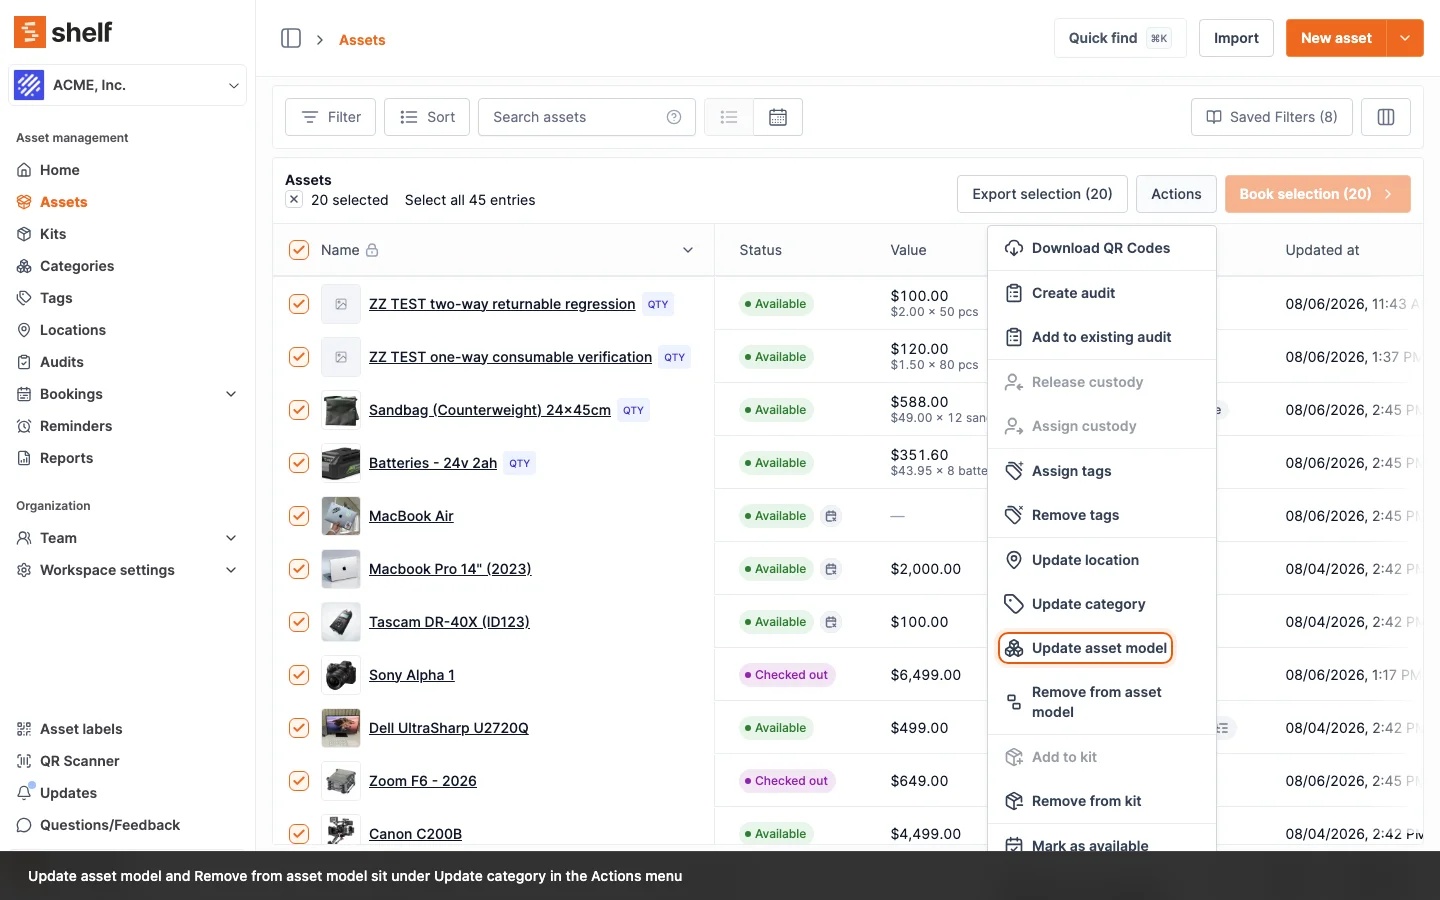Choose Assign tags action

point(1102,471)
